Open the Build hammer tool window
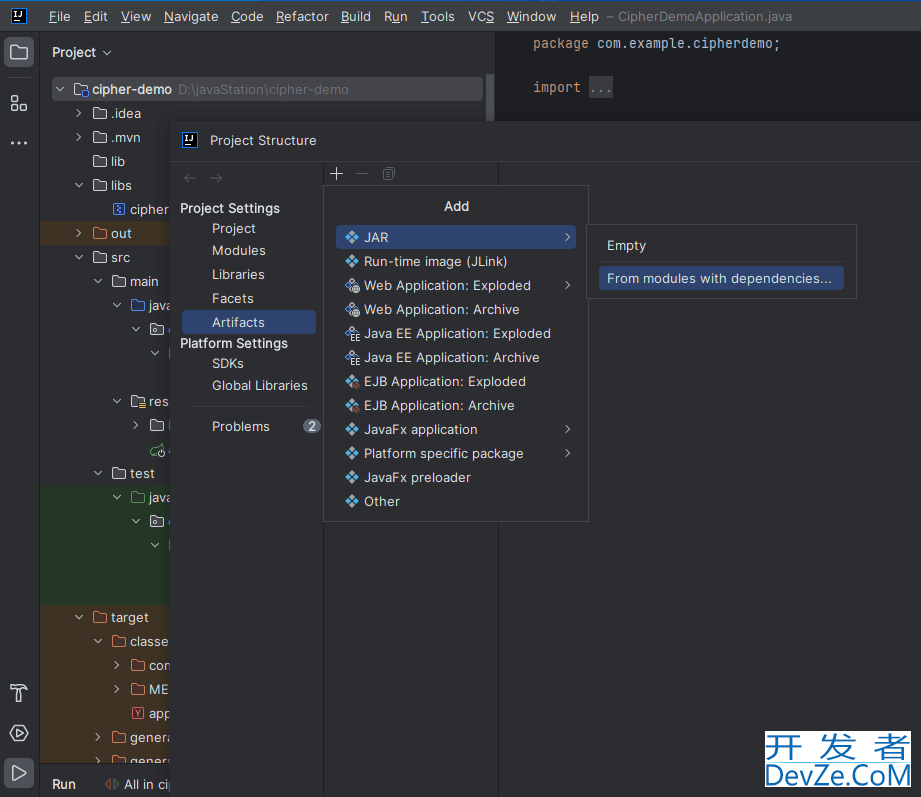The width and height of the screenshot is (921, 797). tap(19, 693)
